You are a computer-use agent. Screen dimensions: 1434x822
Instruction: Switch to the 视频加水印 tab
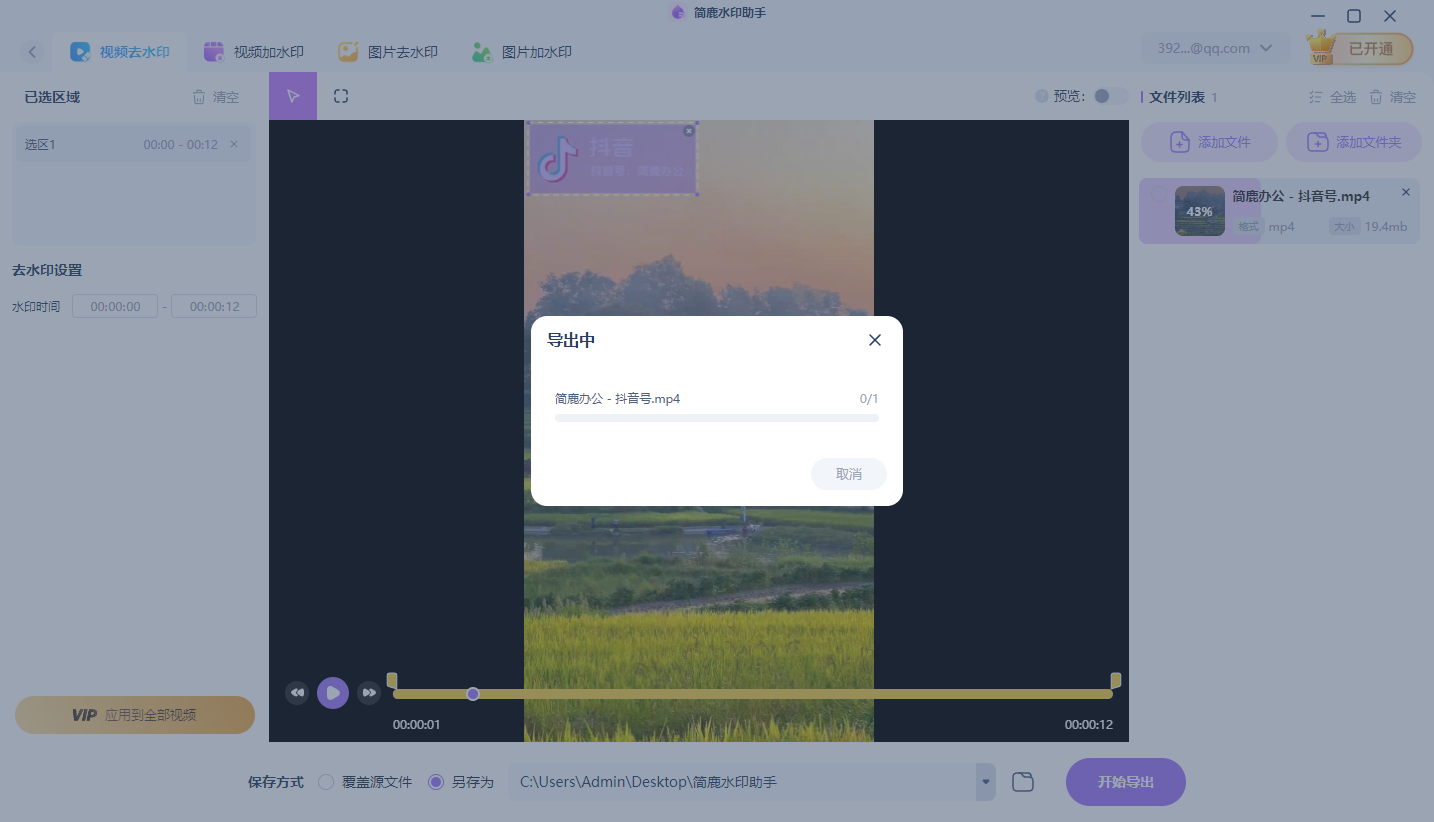[x=254, y=51]
